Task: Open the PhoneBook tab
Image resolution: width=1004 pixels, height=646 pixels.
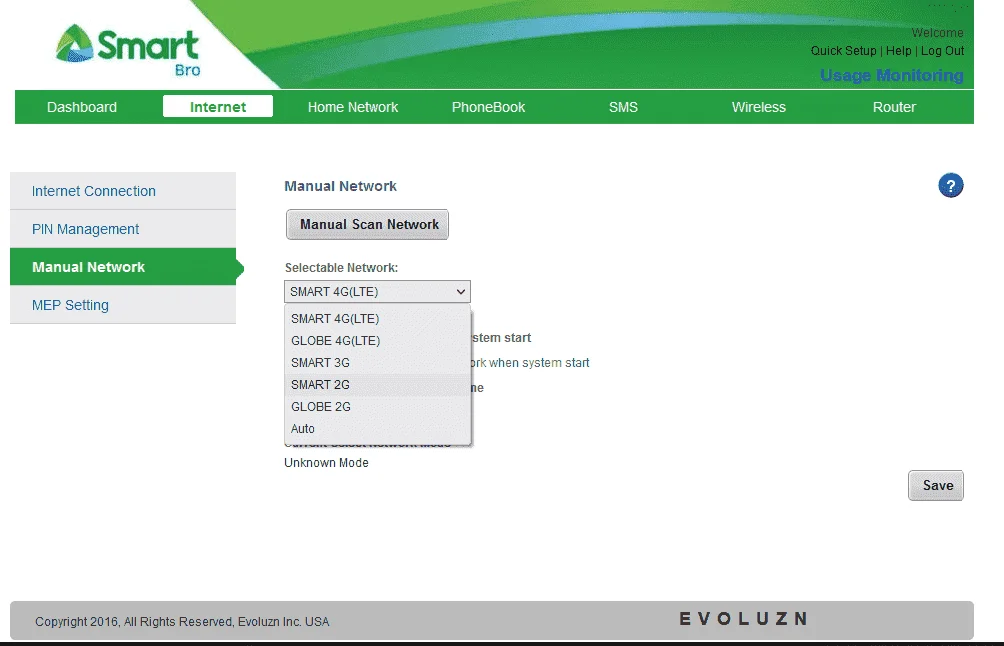Action: (489, 107)
